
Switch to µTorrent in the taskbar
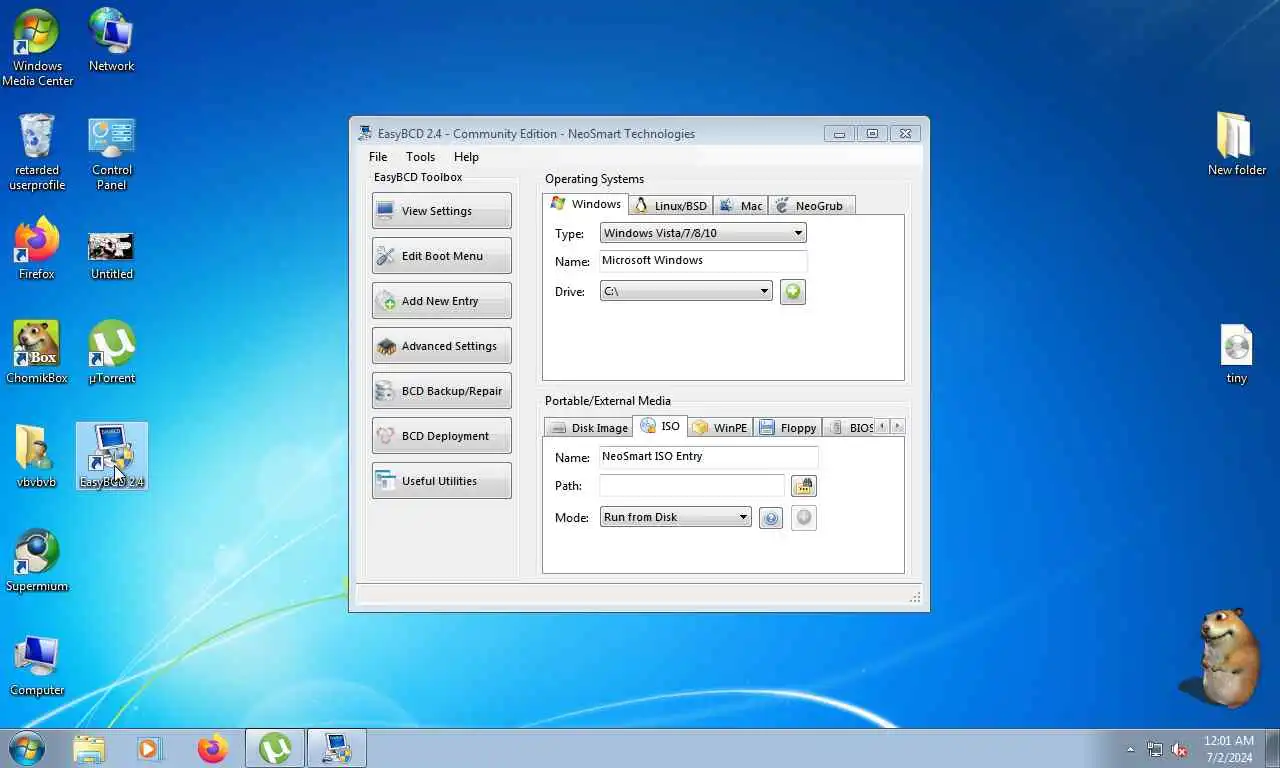click(275, 748)
